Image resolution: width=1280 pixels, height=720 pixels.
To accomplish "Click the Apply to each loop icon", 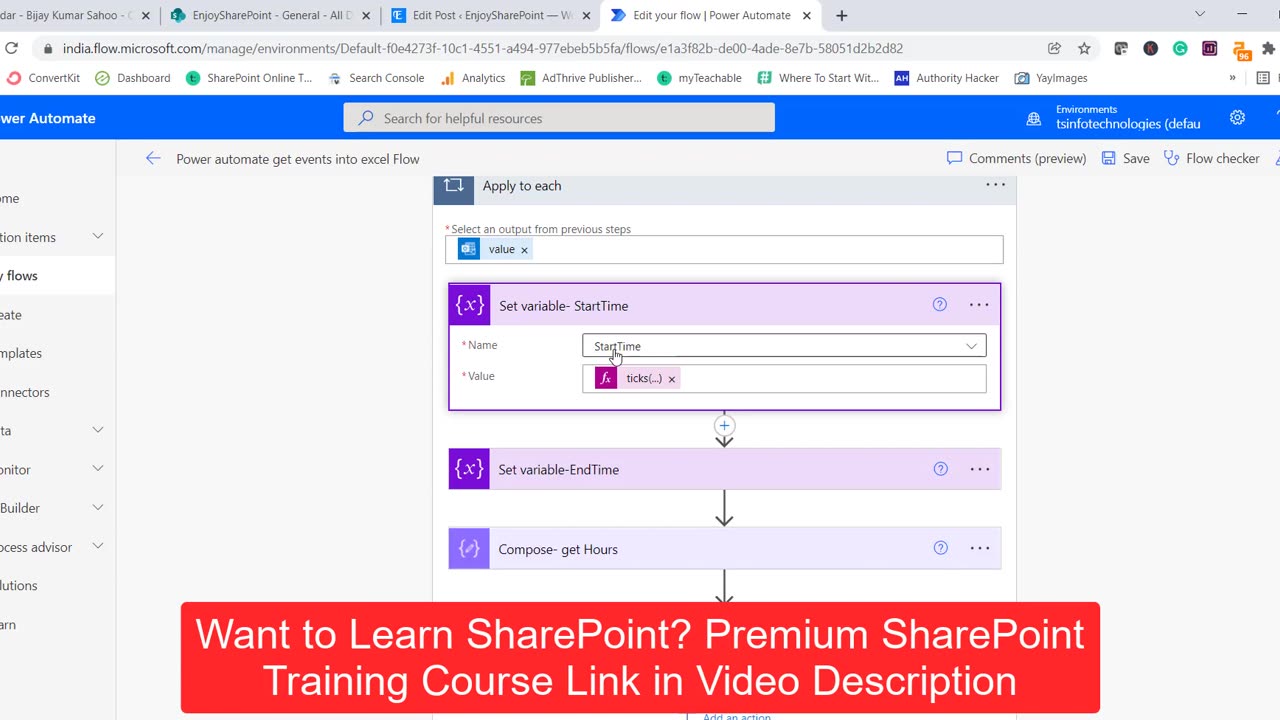I will click(x=454, y=186).
